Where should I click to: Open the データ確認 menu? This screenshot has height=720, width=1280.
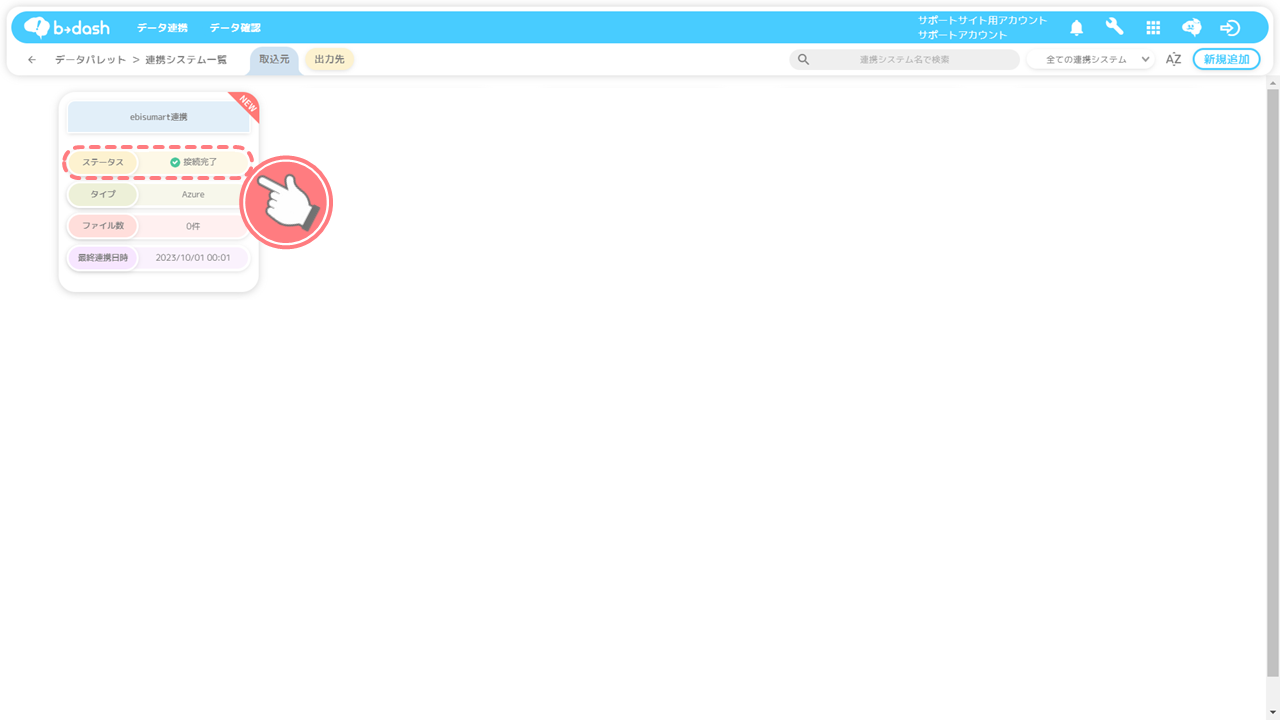tap(235, 28)
